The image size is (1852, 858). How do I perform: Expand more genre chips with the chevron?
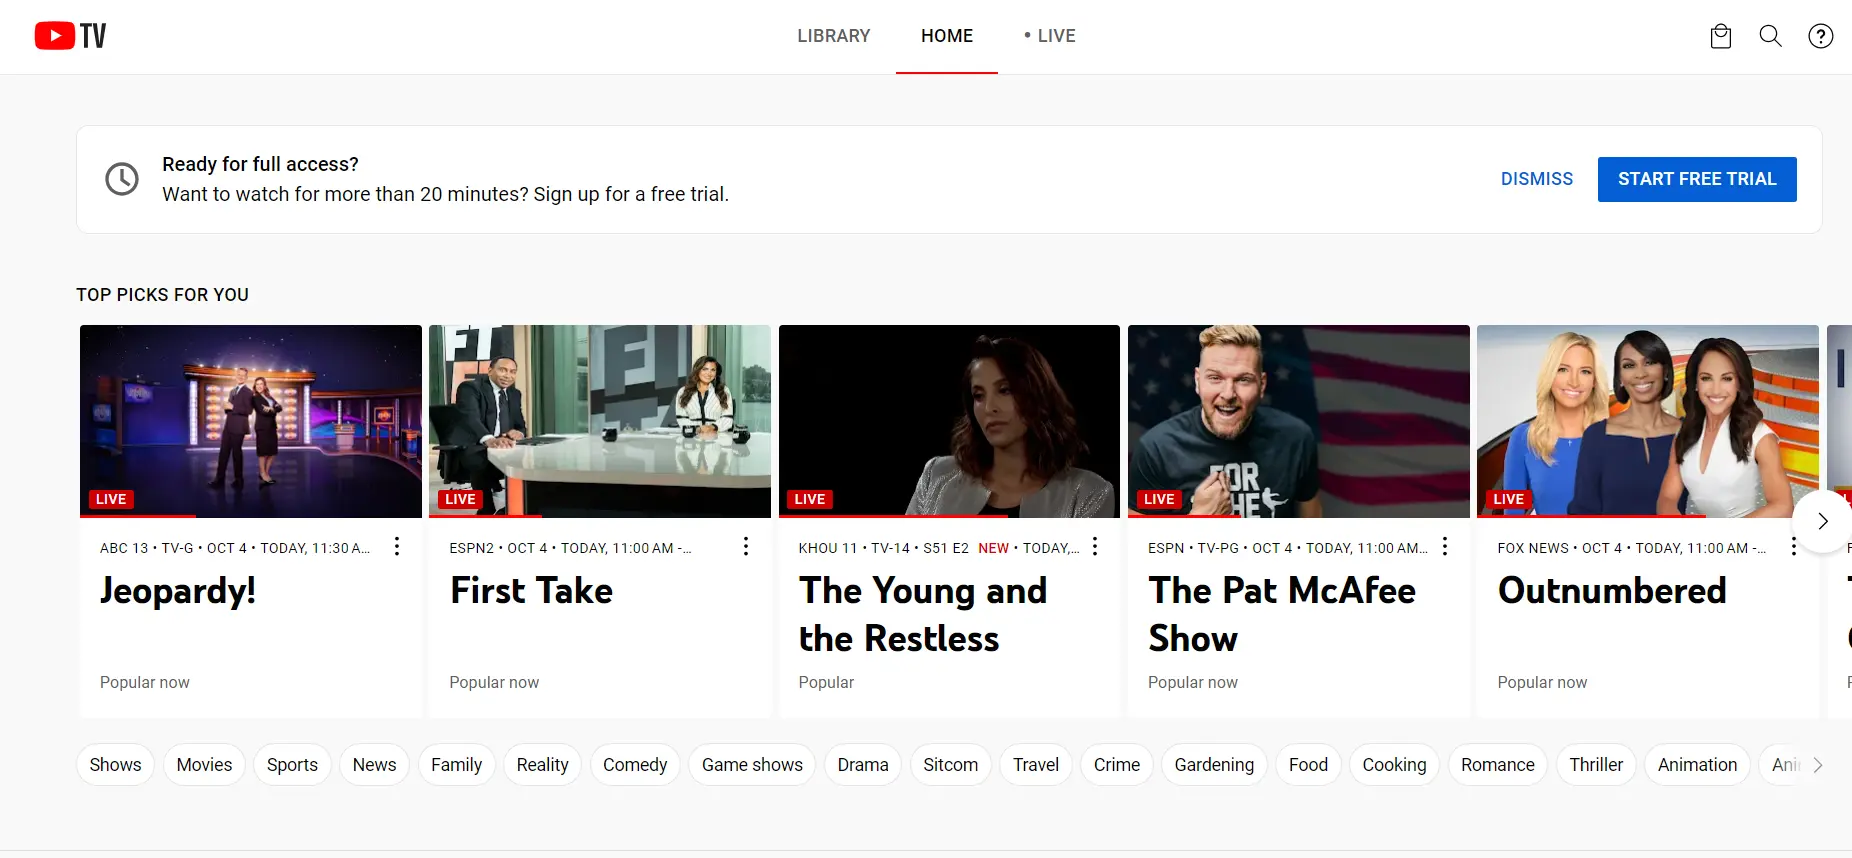click(1818, 765)
